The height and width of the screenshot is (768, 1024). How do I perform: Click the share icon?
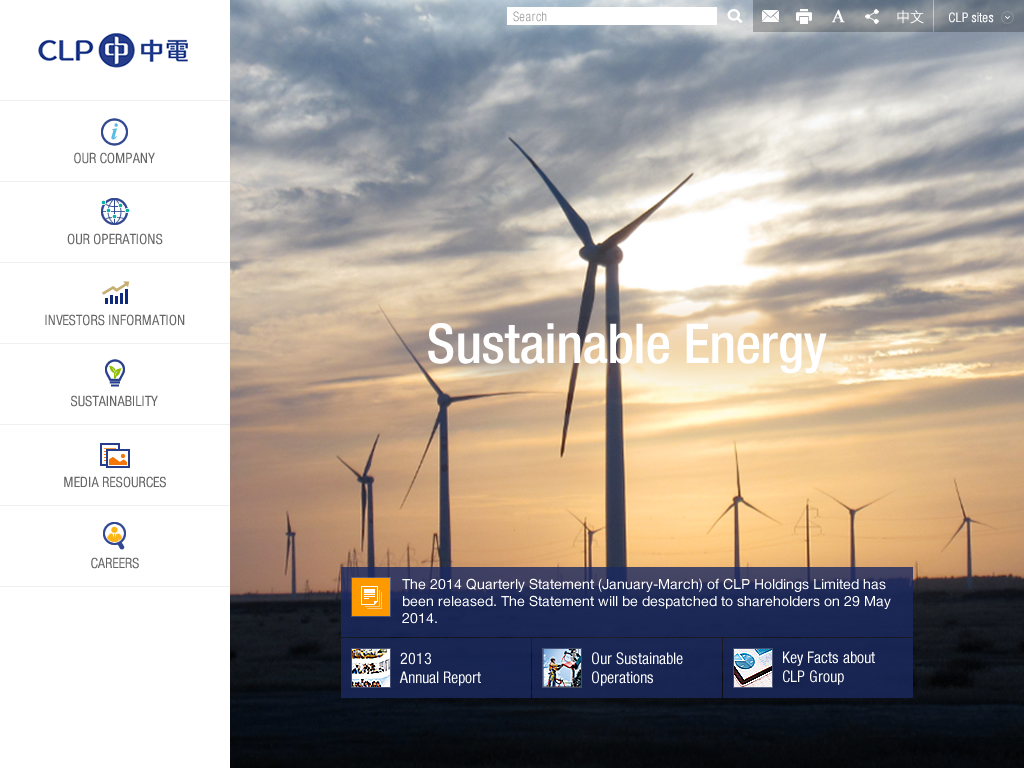pos(872,16)
